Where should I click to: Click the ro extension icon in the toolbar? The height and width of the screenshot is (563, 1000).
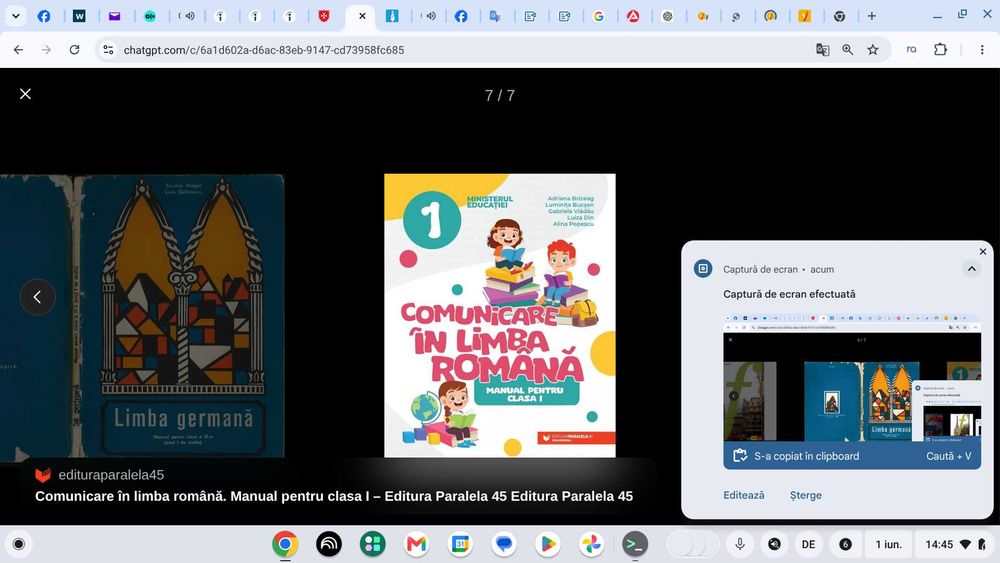point(911,50)
